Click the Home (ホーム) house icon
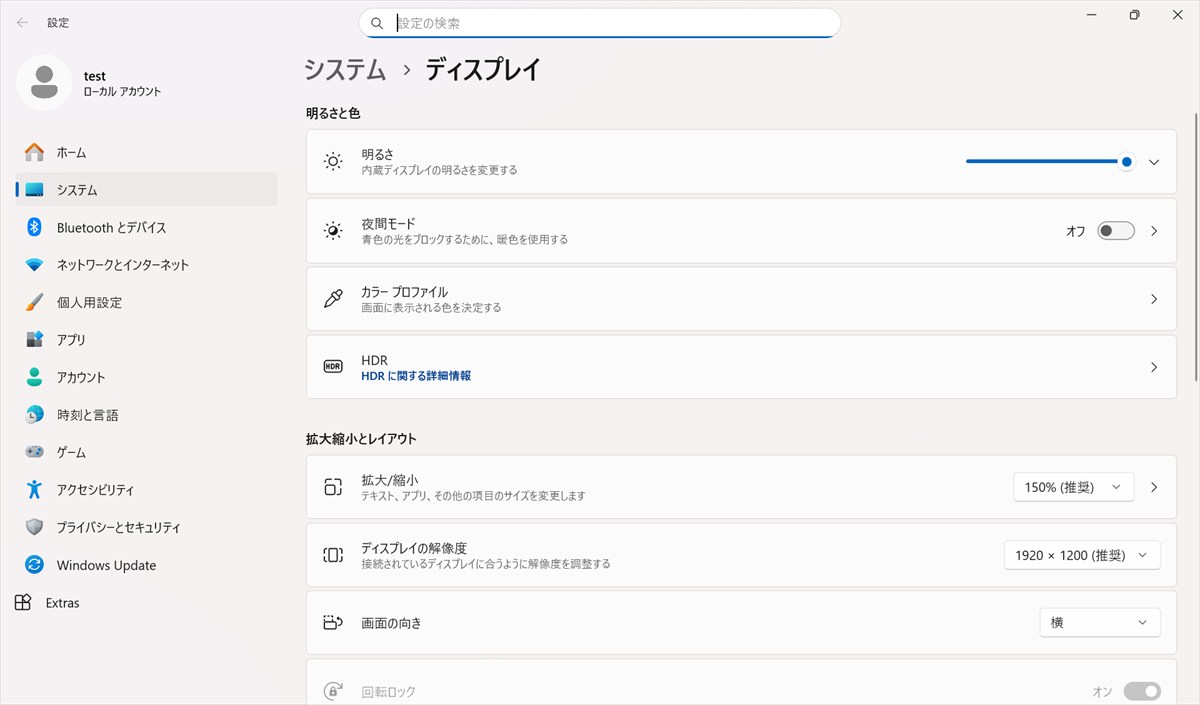The height and width of the screenshot is (705, 1200). [35, 152]
